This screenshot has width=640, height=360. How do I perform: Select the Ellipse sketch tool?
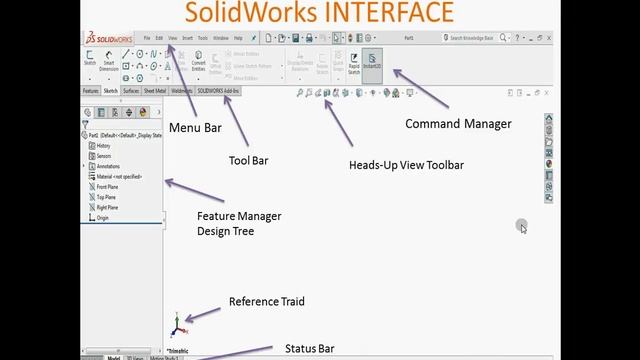(153, 66)
